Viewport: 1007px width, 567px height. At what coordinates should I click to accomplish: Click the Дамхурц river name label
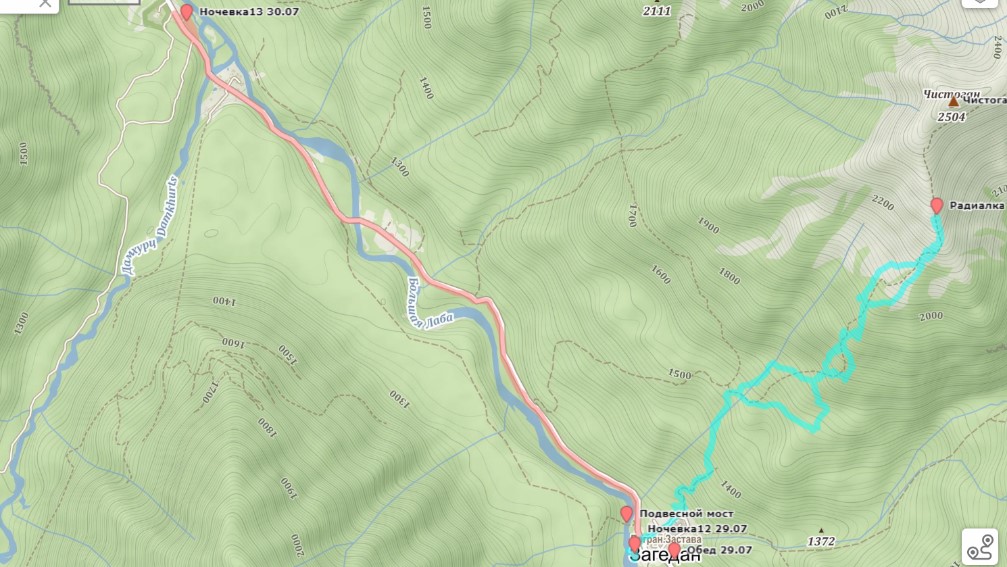[x=150, y=226]
